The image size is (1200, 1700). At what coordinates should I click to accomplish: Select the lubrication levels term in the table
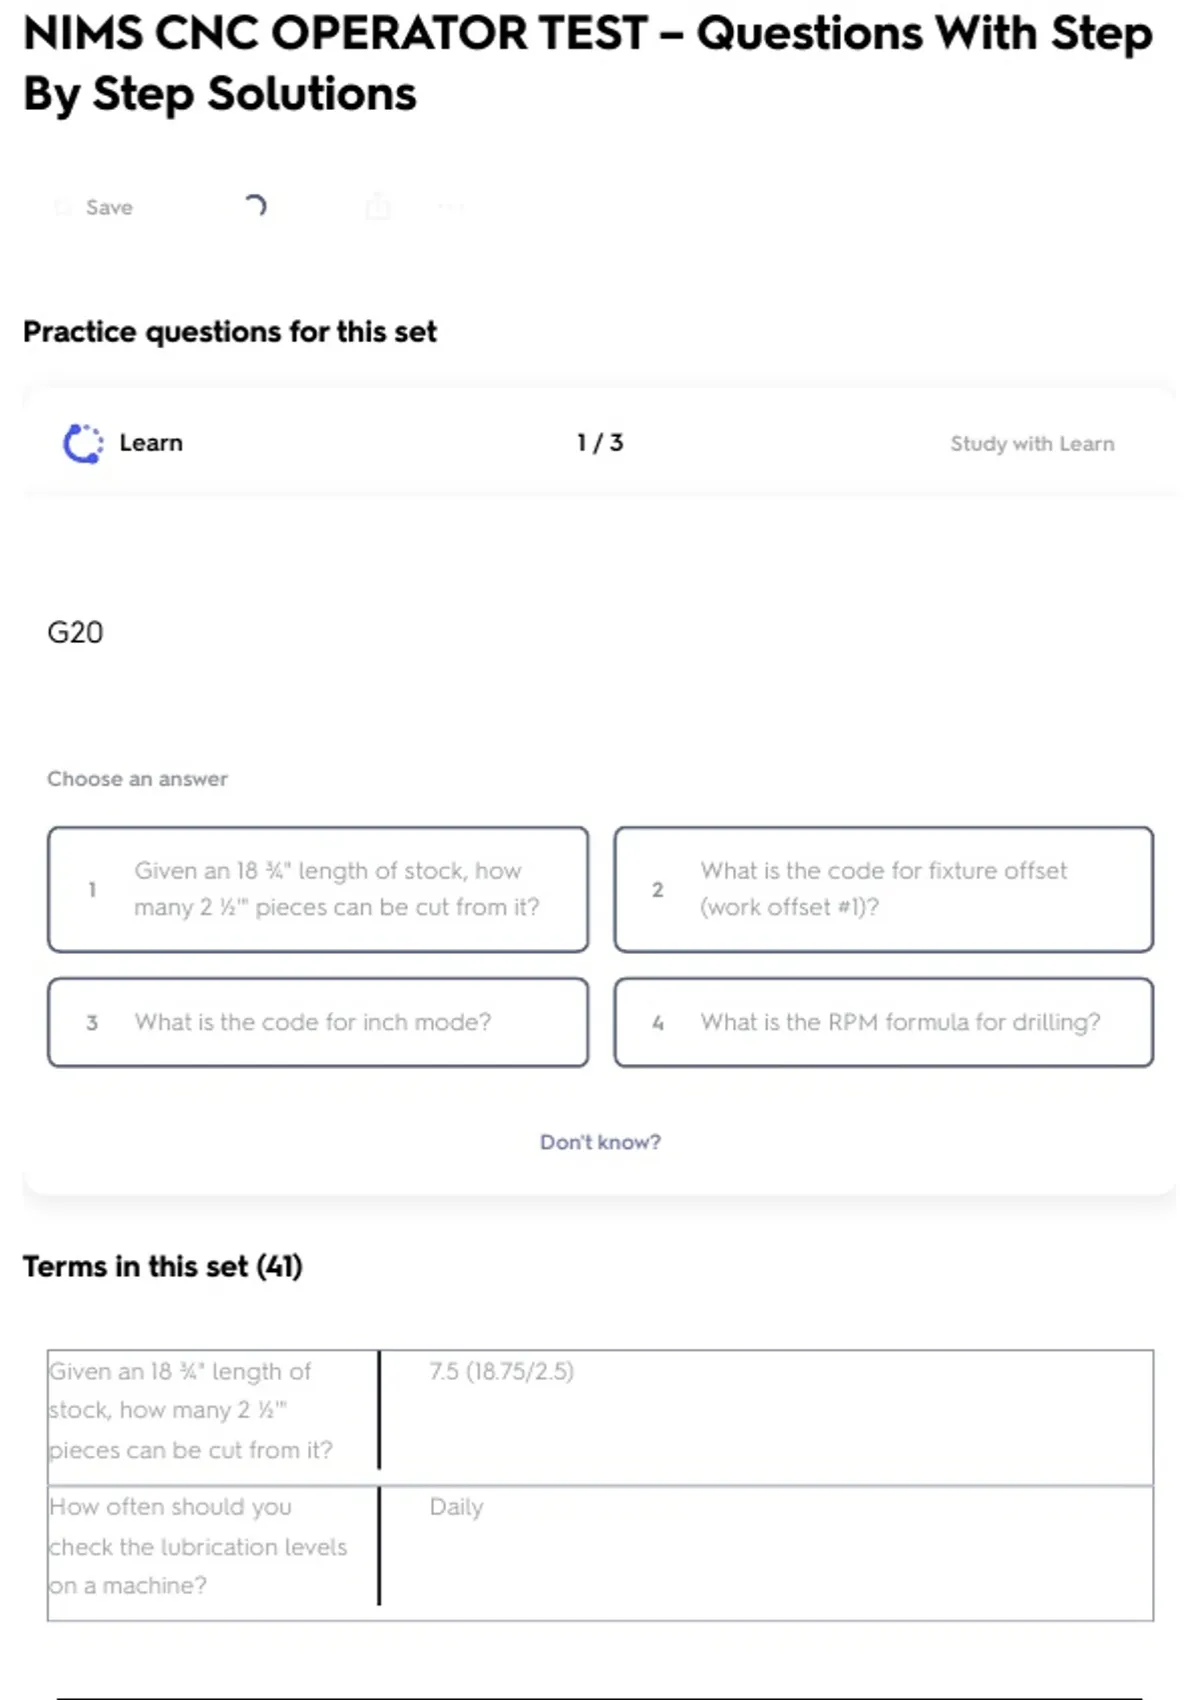click(198, 1546)
